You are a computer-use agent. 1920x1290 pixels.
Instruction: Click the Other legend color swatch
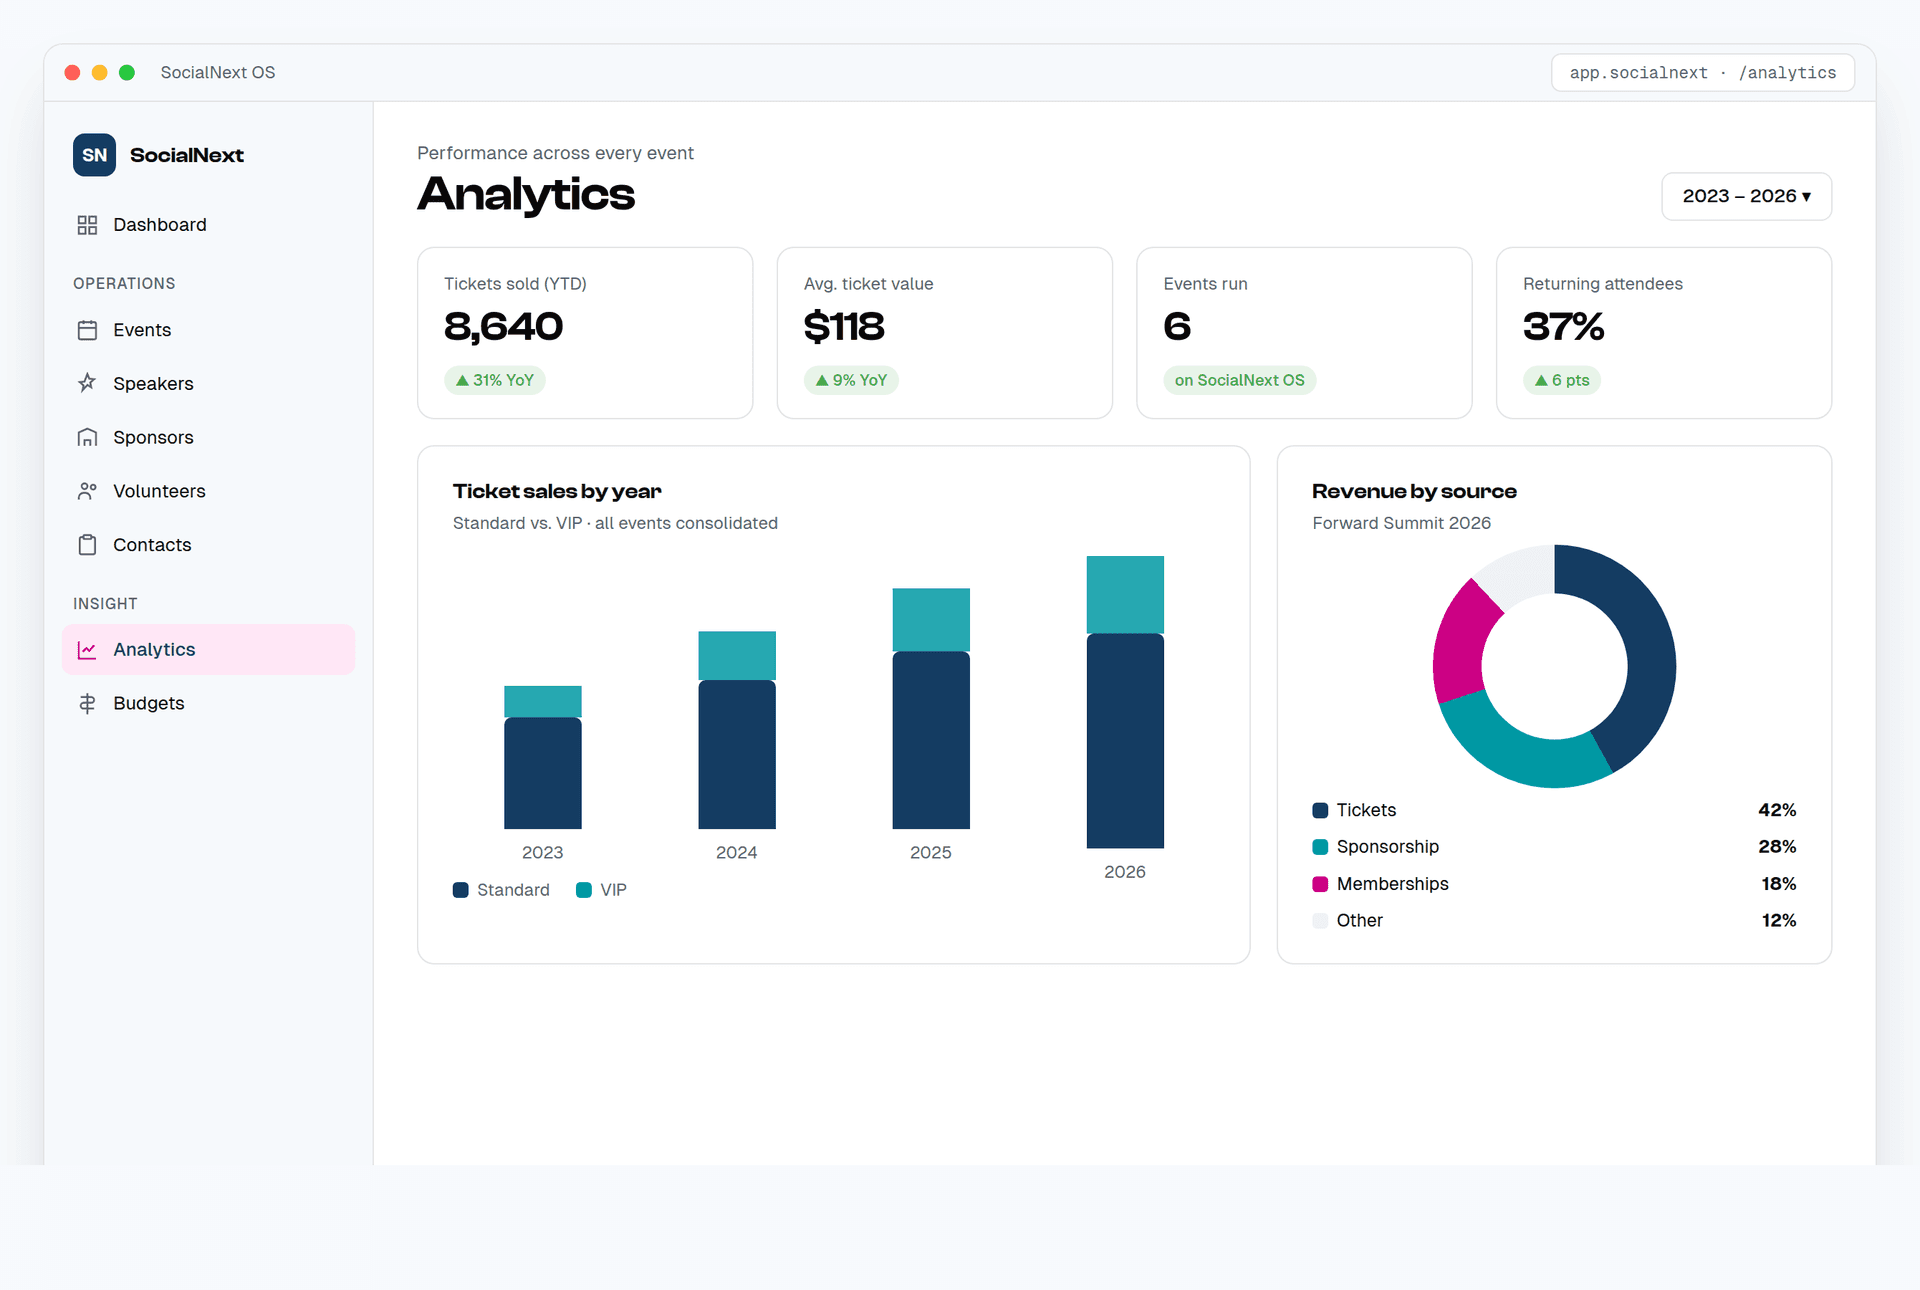point(1320,921)
